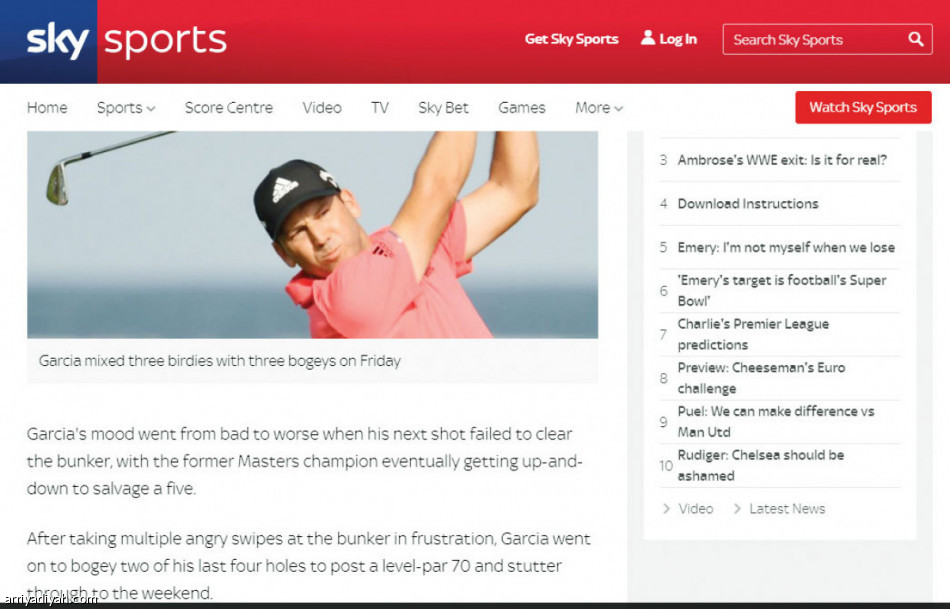Go to Sky Bet nav item
Viewport: 950px width, 609px height.
443,108
